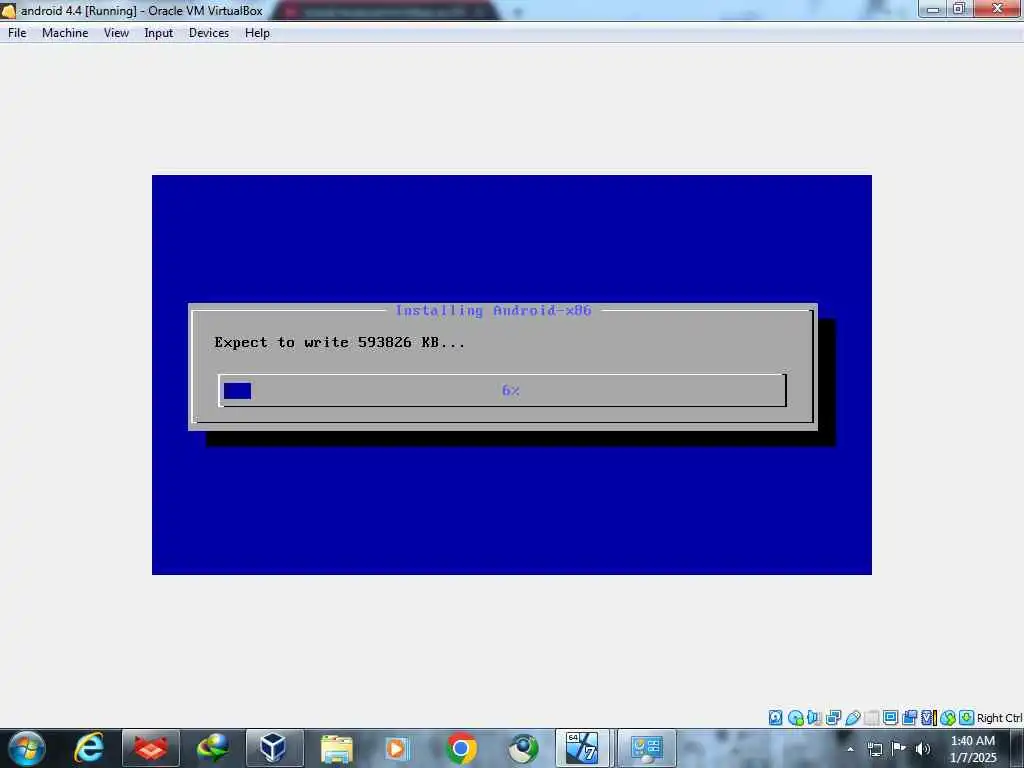
Task: Click the volume speaker tray icon
Action: click(922, 749)
